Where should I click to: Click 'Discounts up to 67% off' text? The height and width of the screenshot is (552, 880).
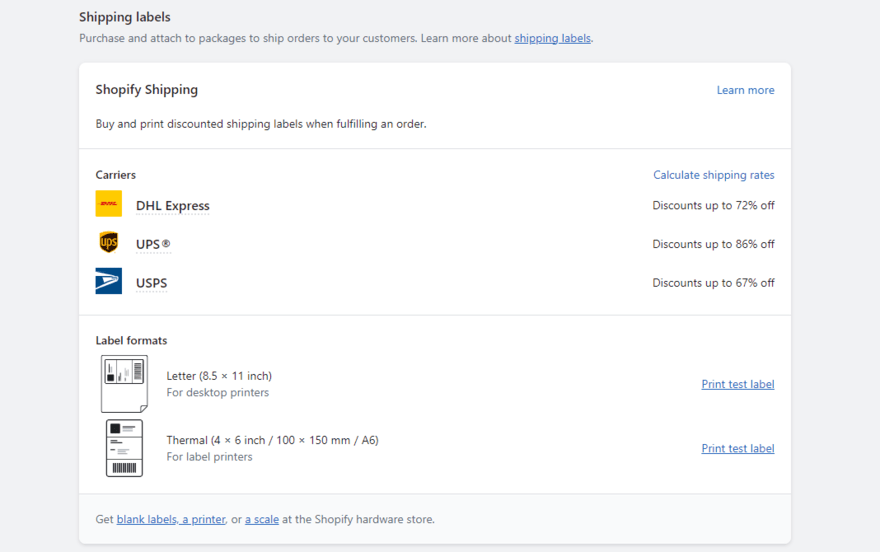pyautogui.click(x=713, y=283)
